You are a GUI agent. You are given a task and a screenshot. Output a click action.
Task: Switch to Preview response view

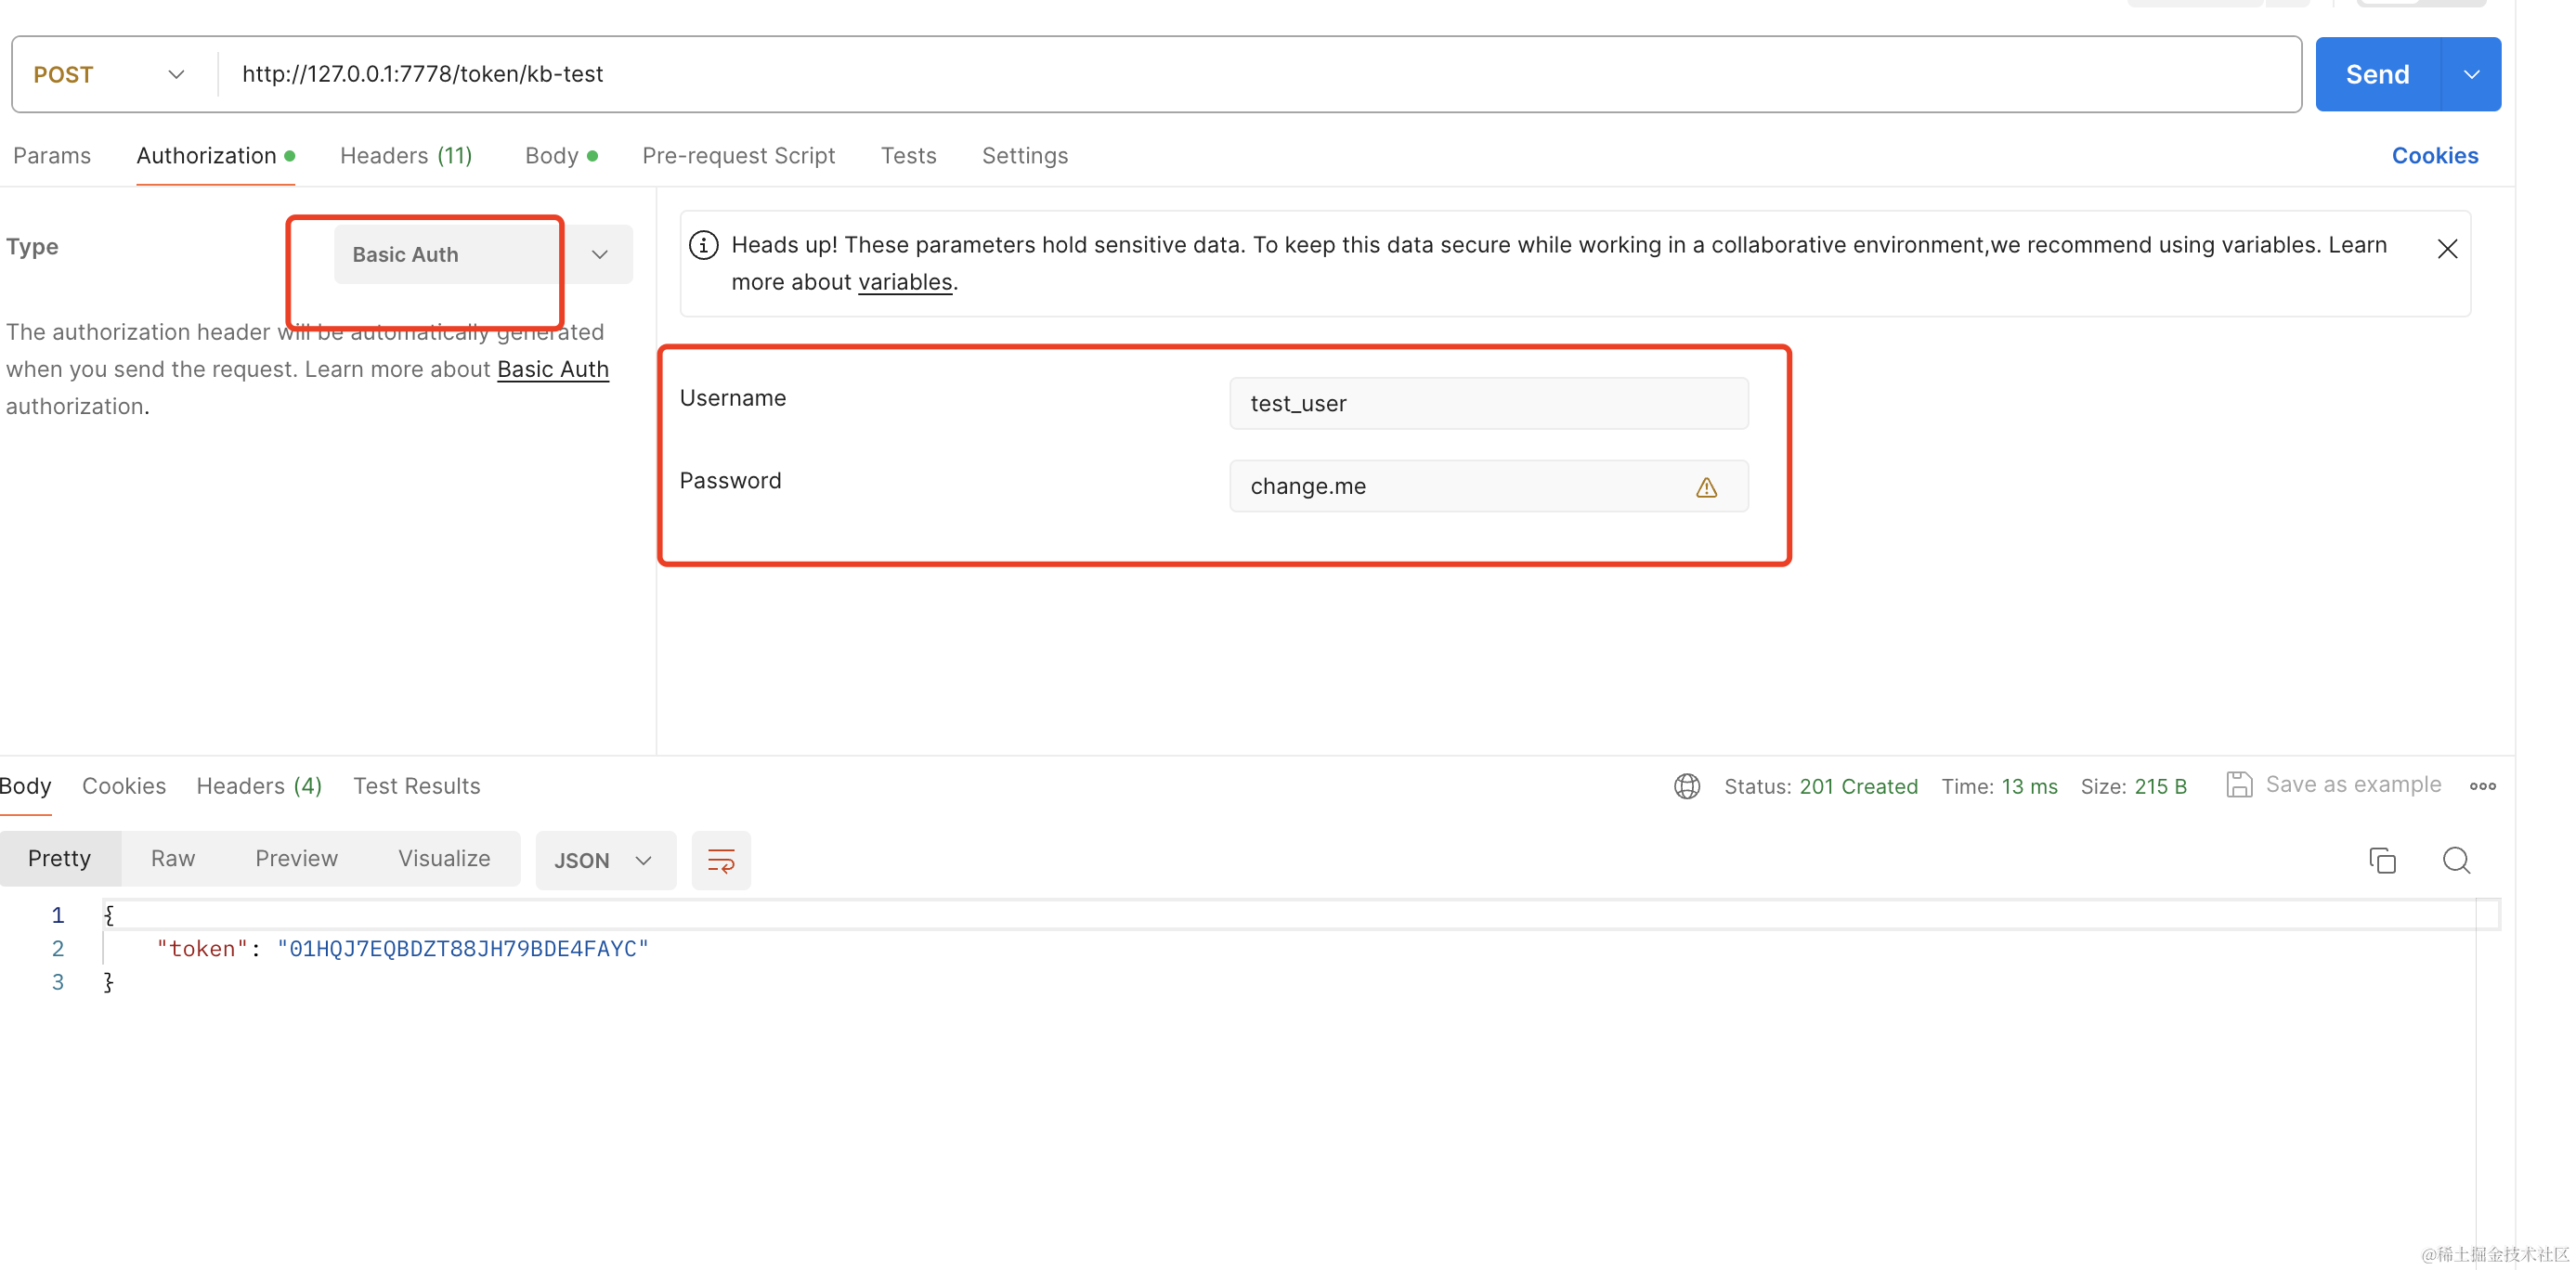click(x=296, y=858)
